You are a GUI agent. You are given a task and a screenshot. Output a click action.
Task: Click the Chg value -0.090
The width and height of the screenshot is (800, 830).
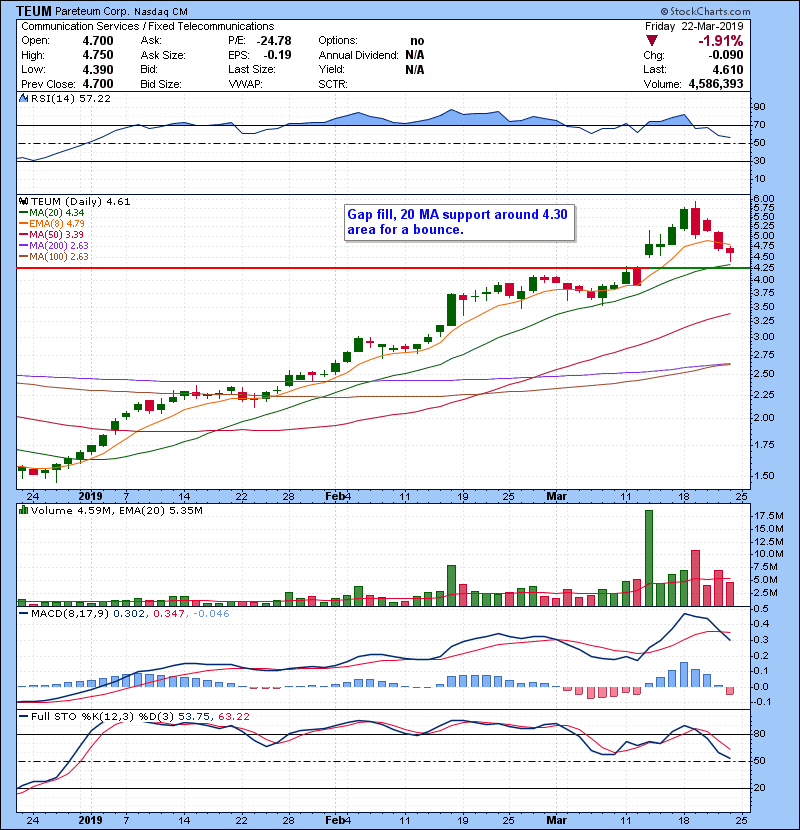click(x=726, y=55)
